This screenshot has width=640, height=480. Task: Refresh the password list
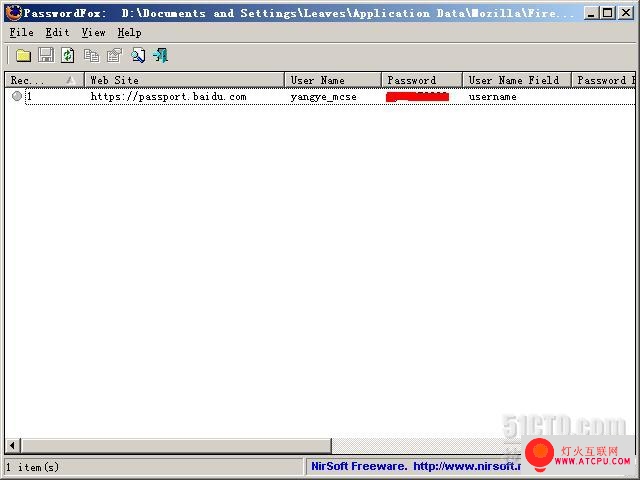68,55
